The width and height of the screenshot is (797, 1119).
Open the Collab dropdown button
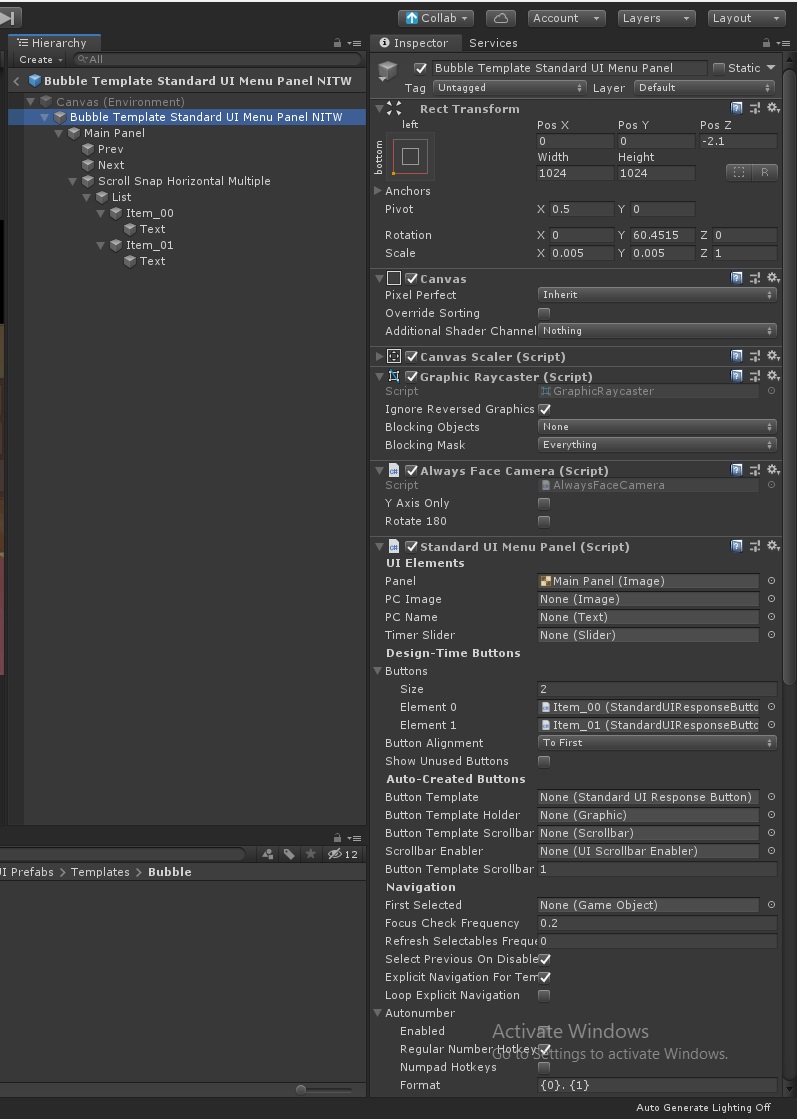tap(435, 18)
